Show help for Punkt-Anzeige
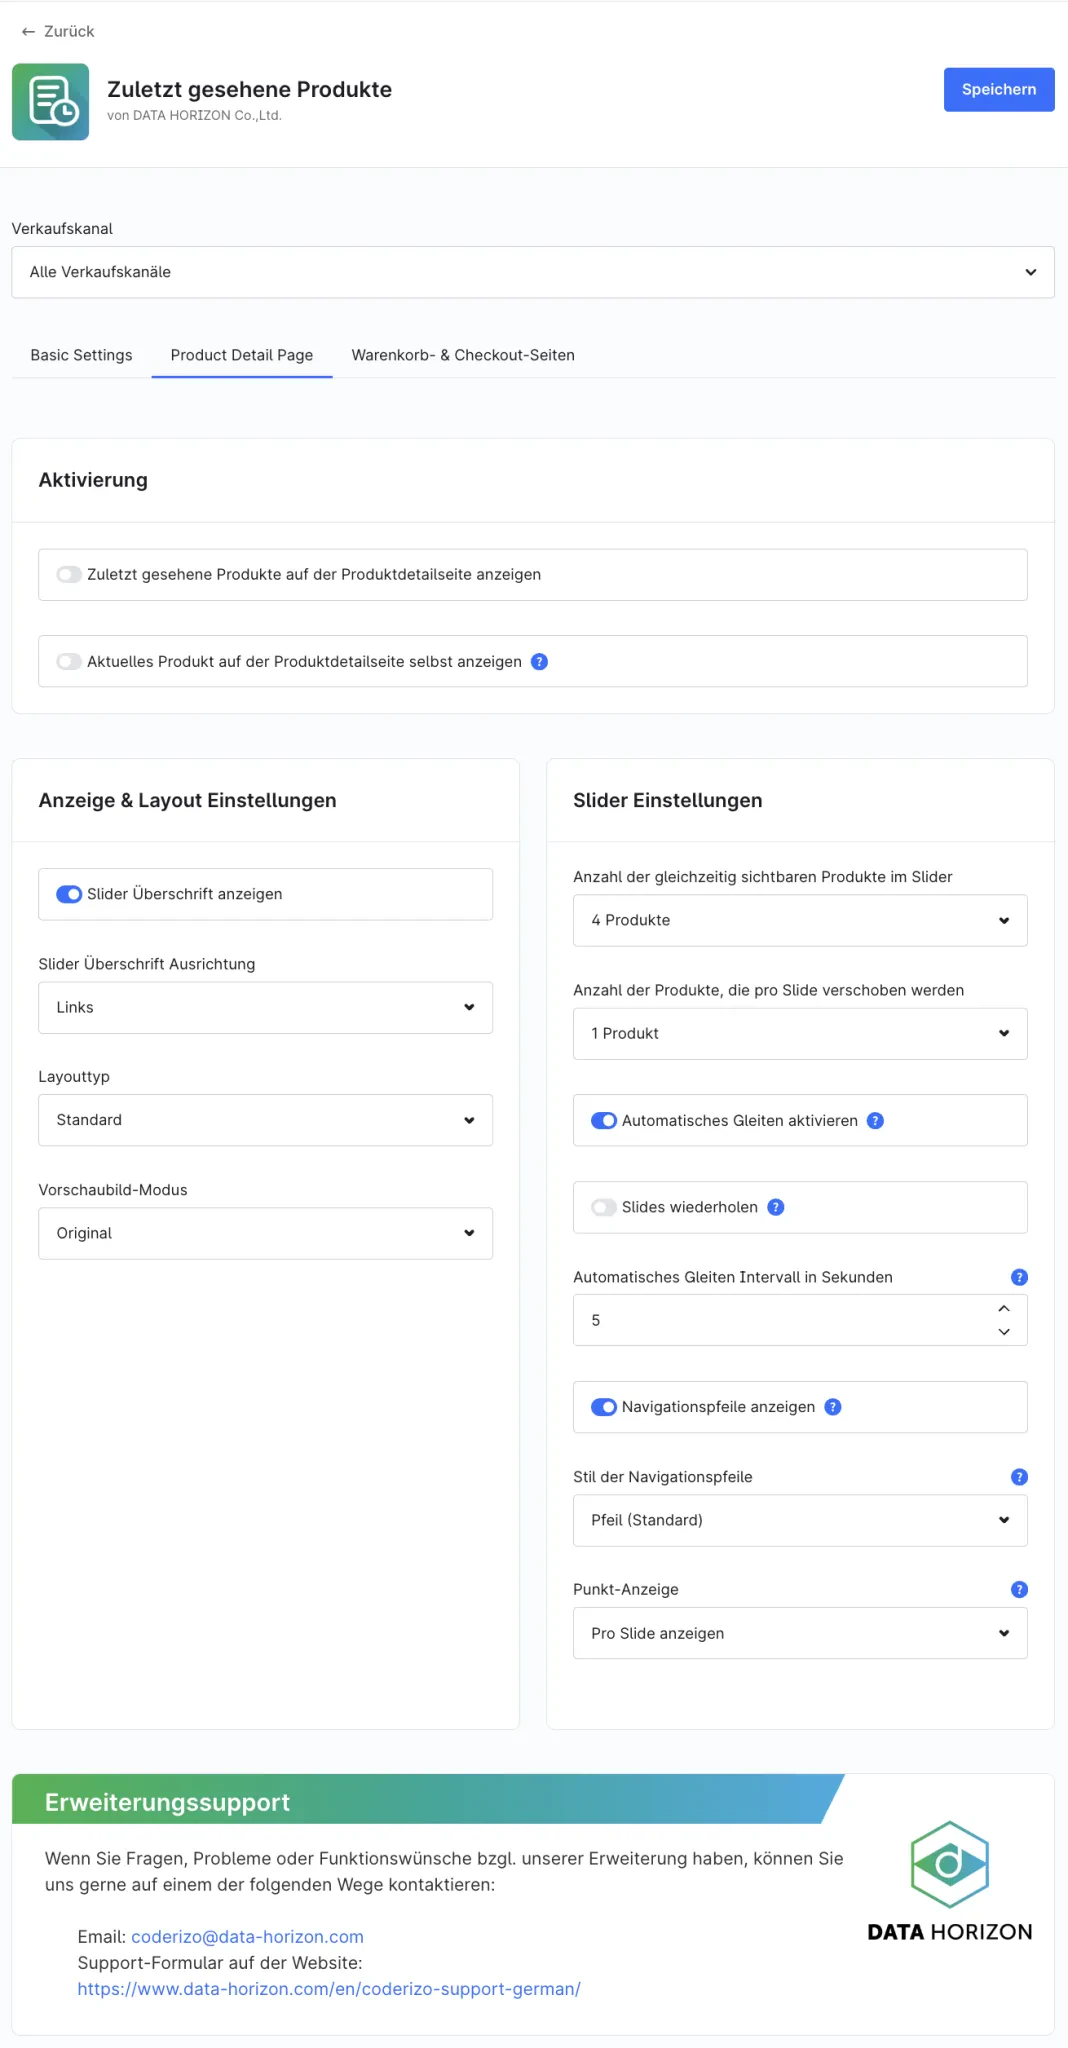The width and height of the screenshot is (1068, 2048). click(1019, 1589)
